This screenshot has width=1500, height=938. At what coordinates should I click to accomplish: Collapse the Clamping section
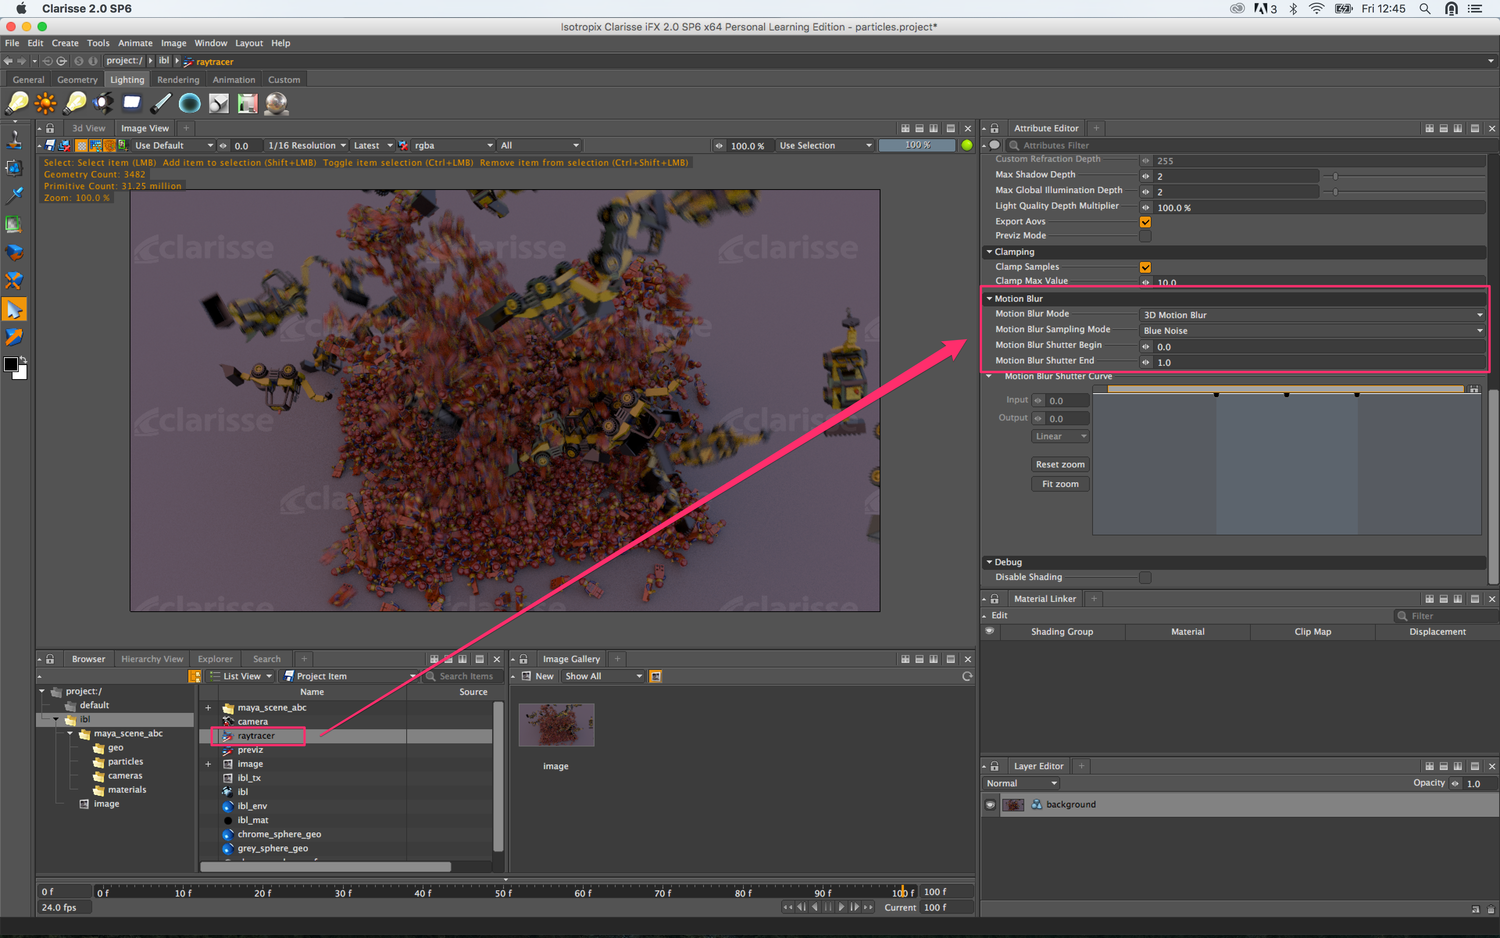(x=990, y=252)
